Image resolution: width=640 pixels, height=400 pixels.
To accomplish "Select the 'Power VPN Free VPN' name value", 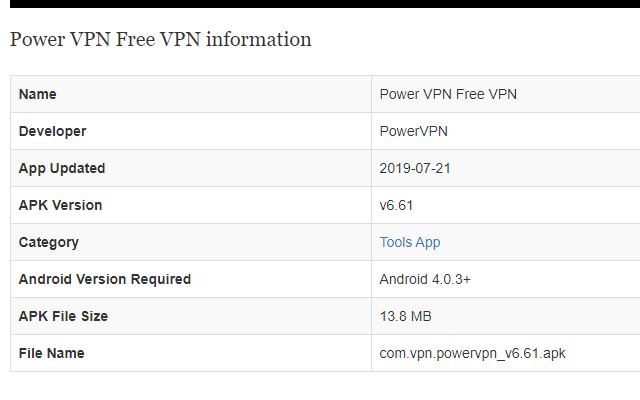I will coord(448,94).
